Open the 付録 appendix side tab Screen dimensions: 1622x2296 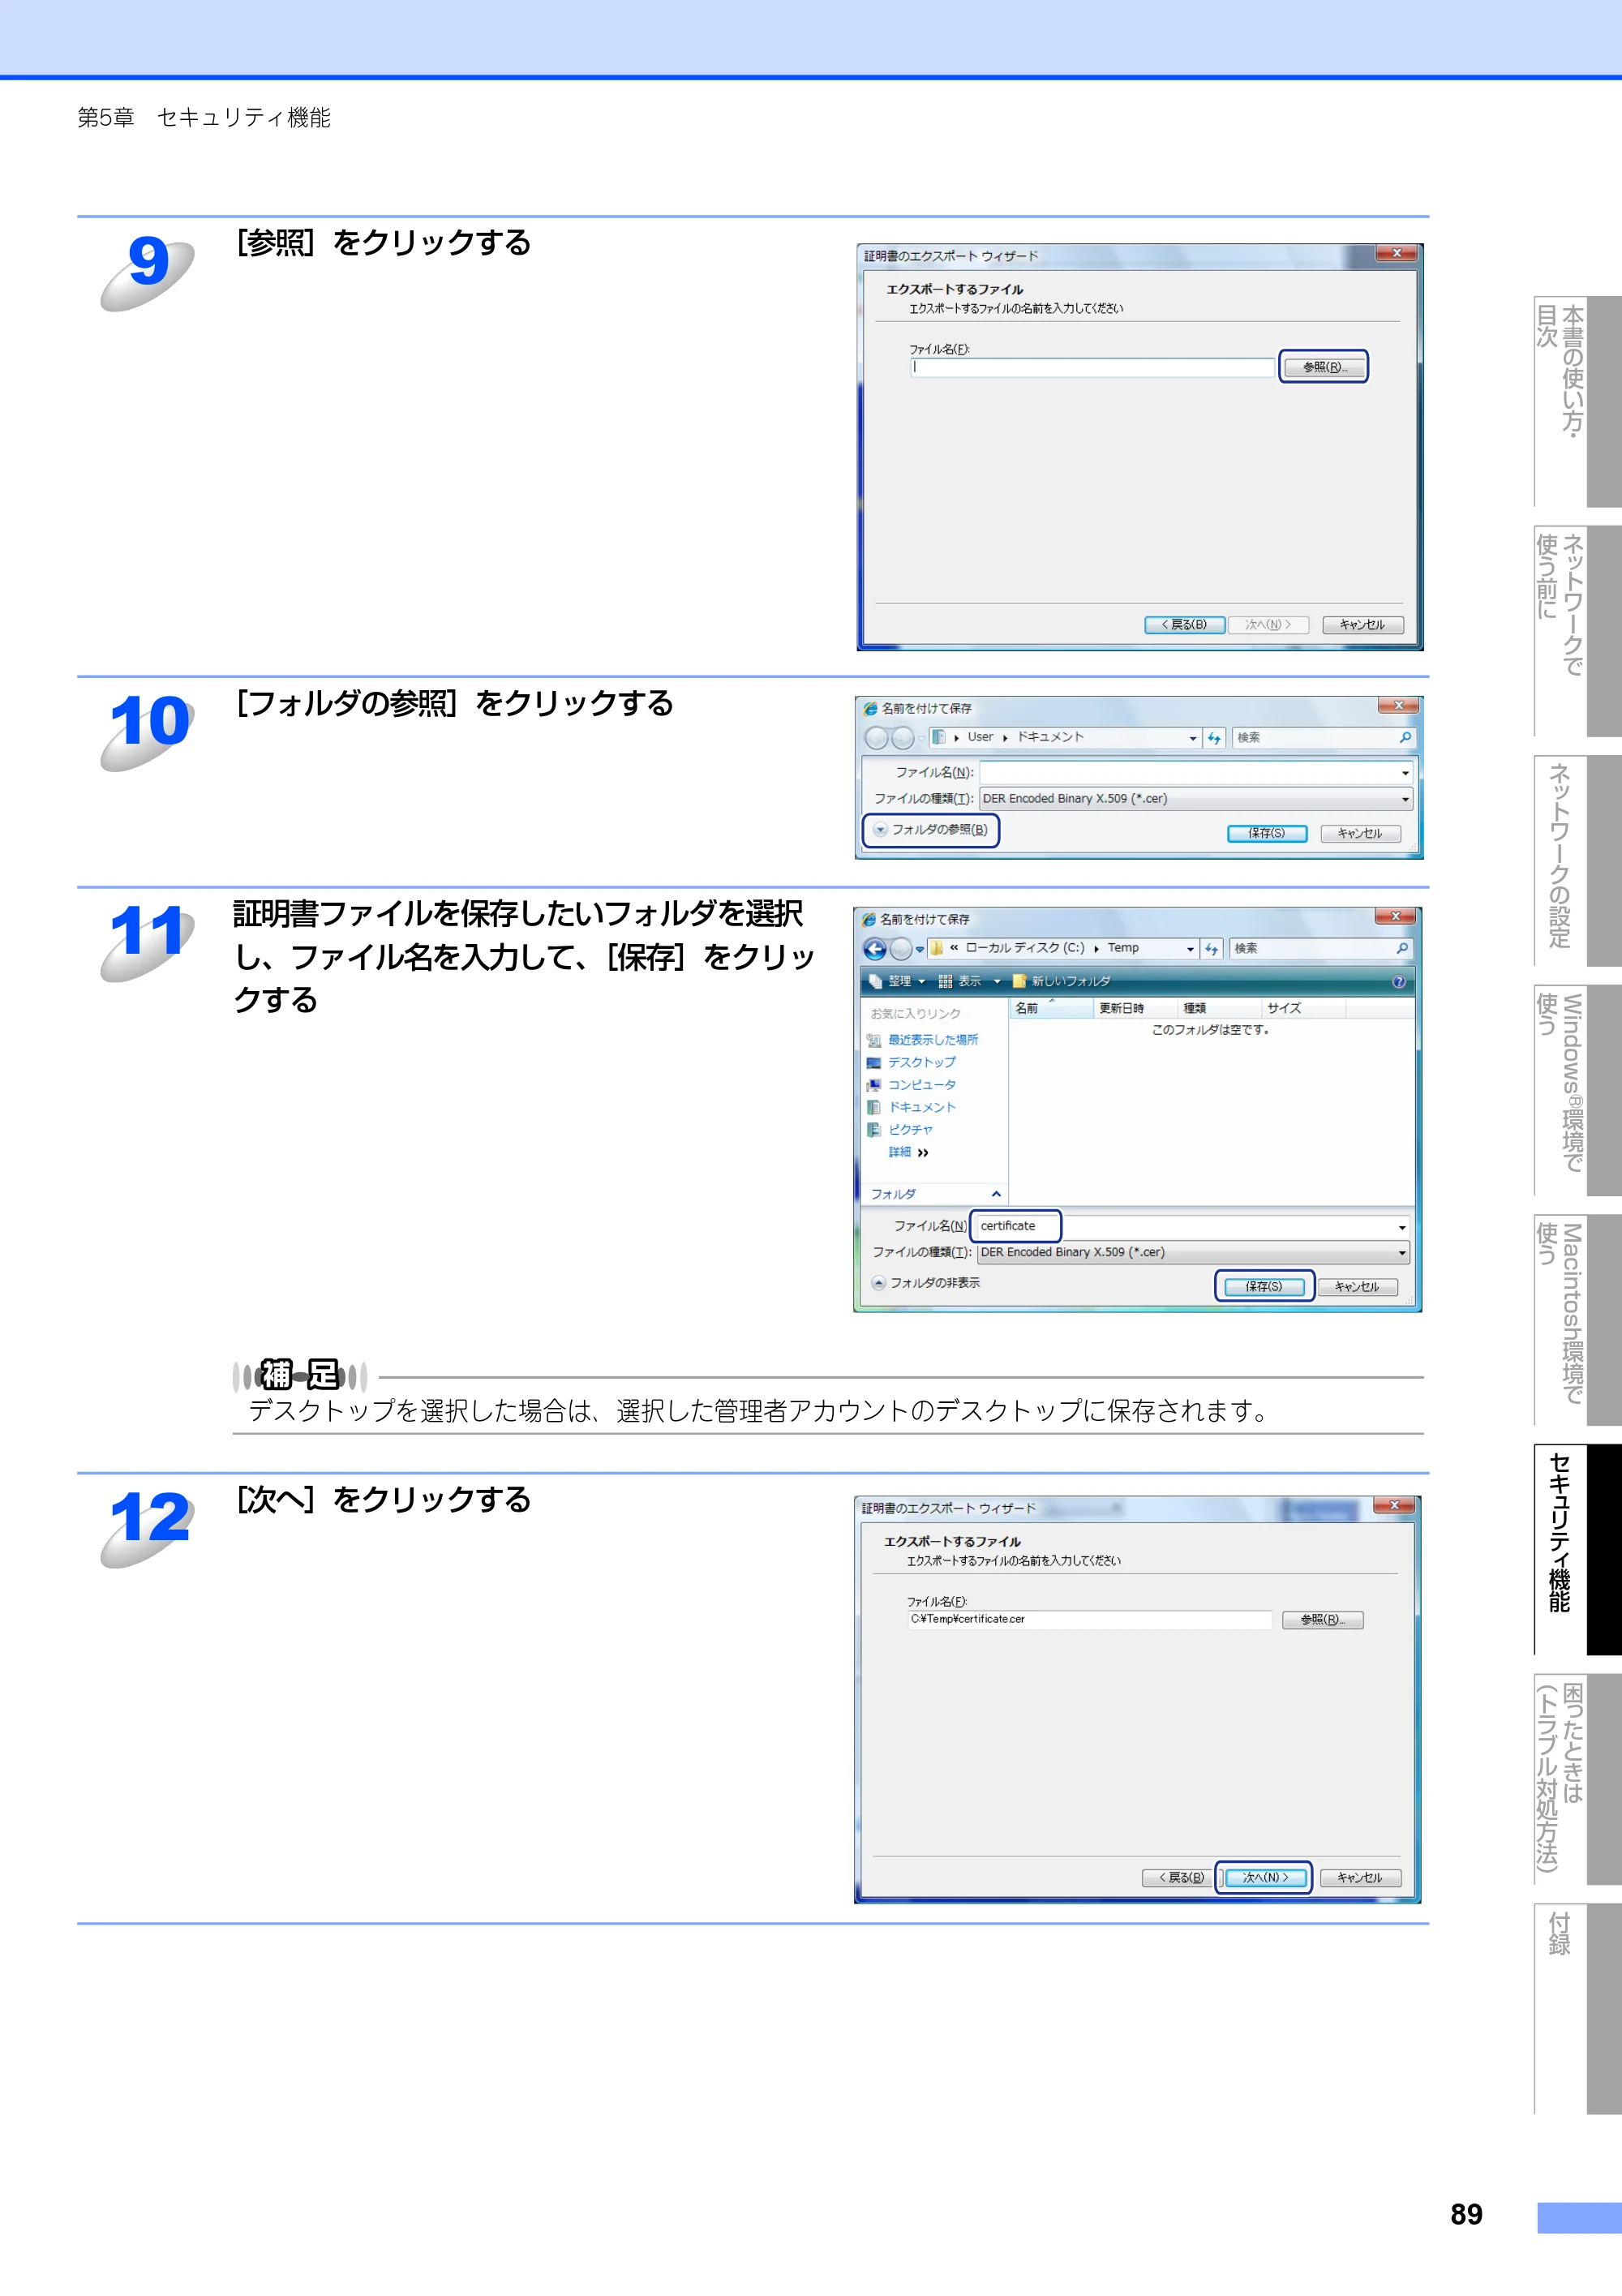(x=1578, y=2009)
